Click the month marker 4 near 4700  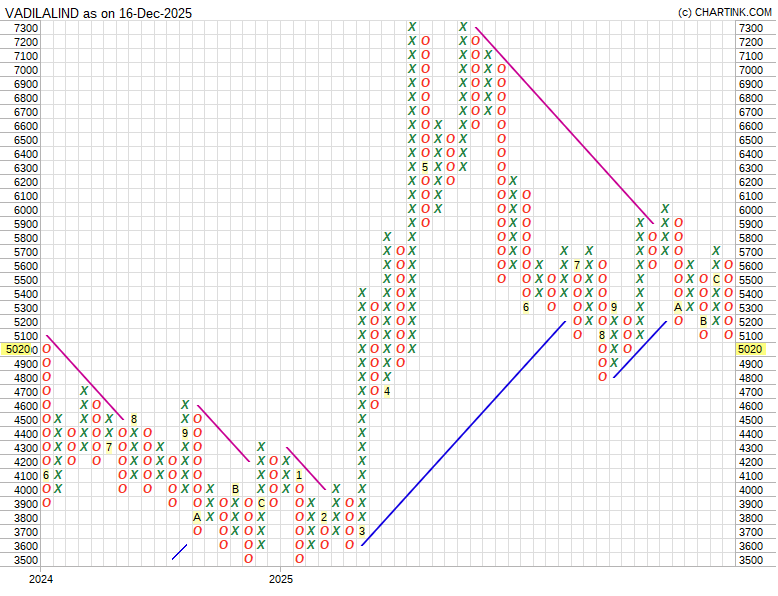(x=387, y=391)
